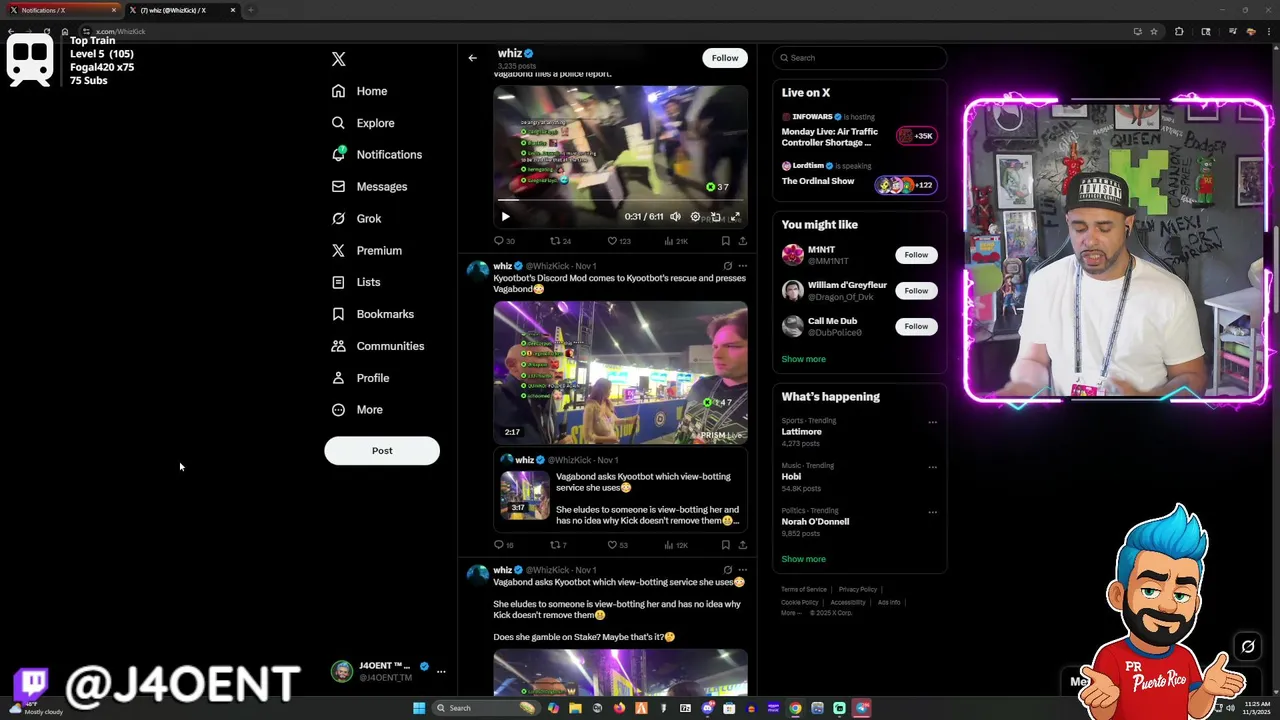Bookmark the post with 123 likes
The image size is (1280, 720).
tap(725, 241)
